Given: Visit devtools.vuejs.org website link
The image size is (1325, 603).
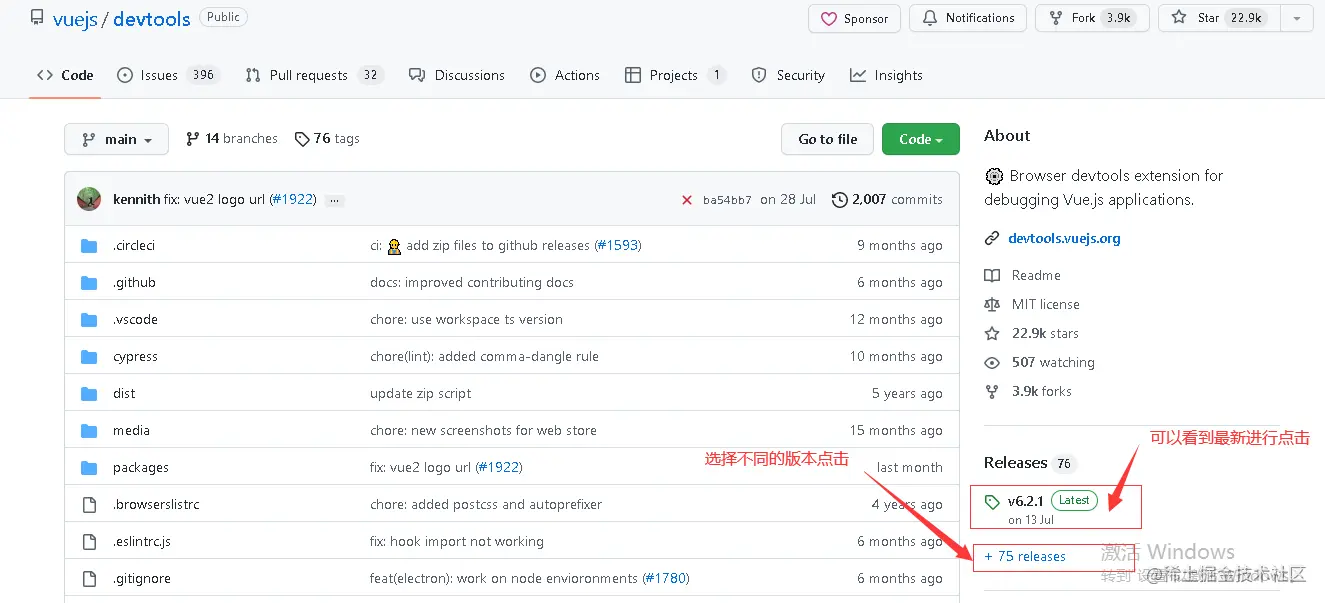Looking at the screenshot, I should (1064, 238).
